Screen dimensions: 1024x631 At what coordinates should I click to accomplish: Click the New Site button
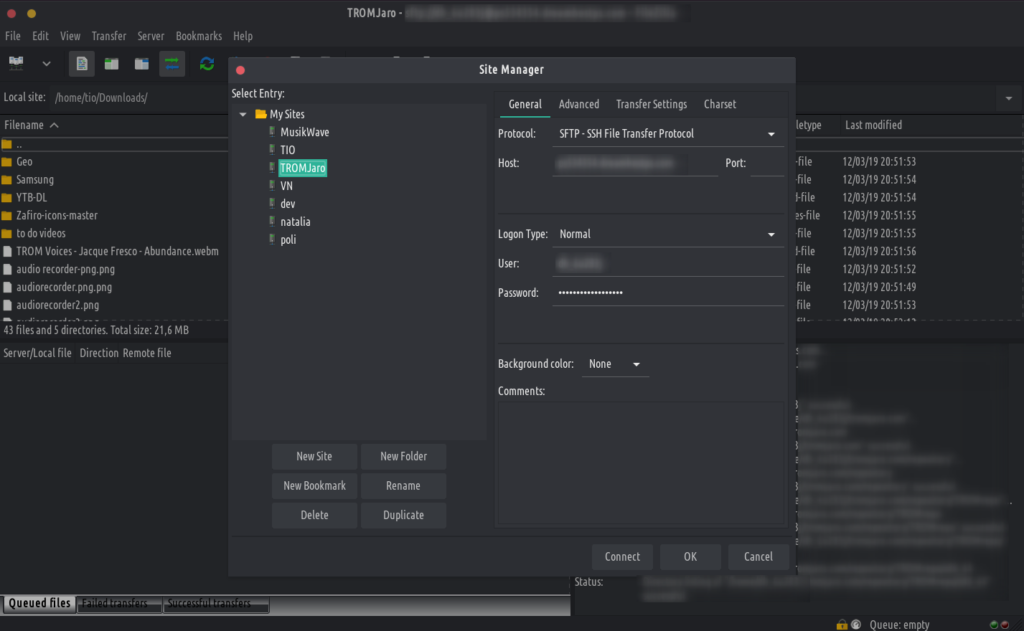pos(314,456)
